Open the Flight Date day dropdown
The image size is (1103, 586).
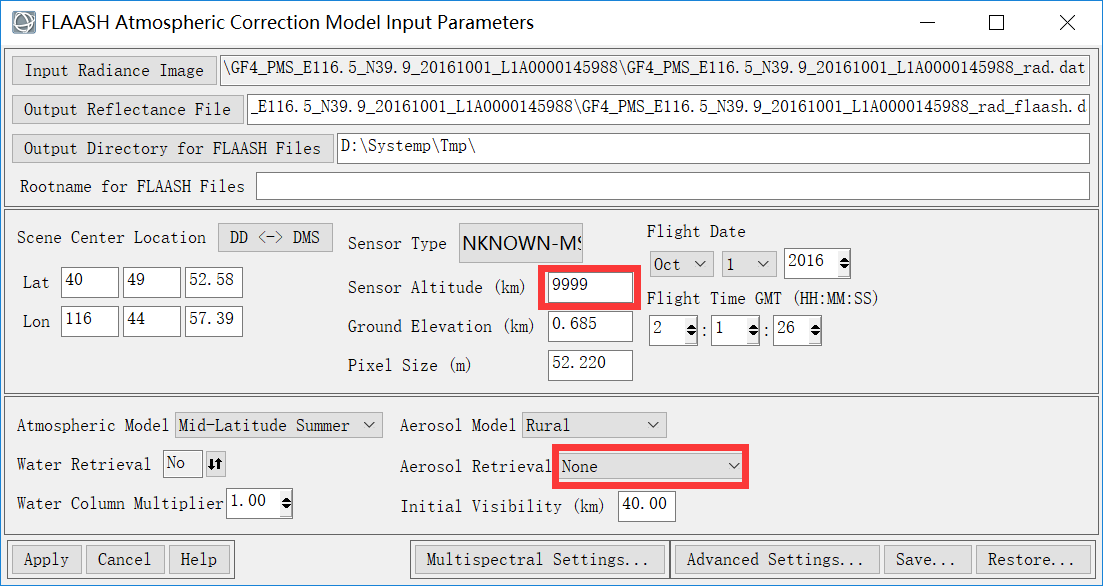(748, 264)
